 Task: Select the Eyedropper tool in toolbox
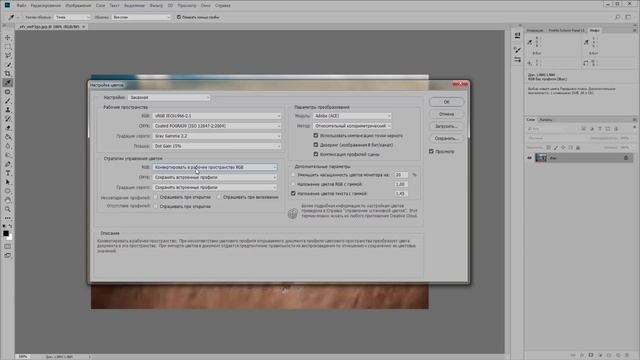click(x=8, y=83)
